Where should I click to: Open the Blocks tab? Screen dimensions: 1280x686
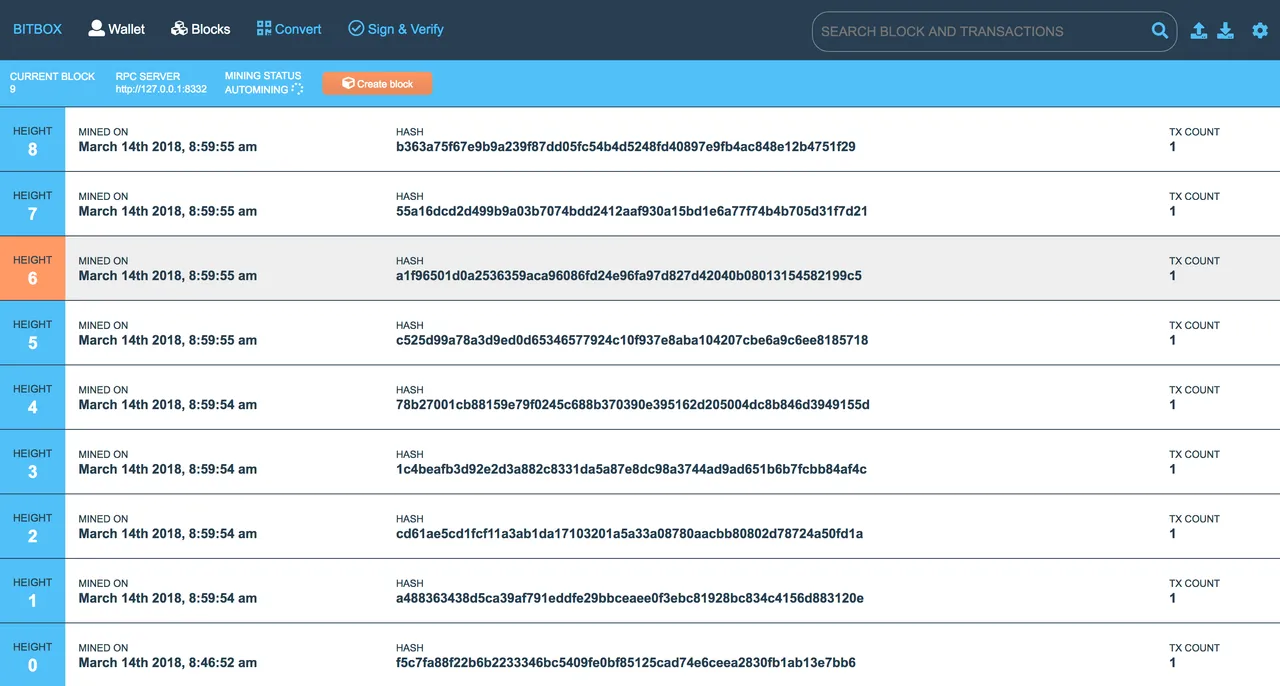click(200, 29)
